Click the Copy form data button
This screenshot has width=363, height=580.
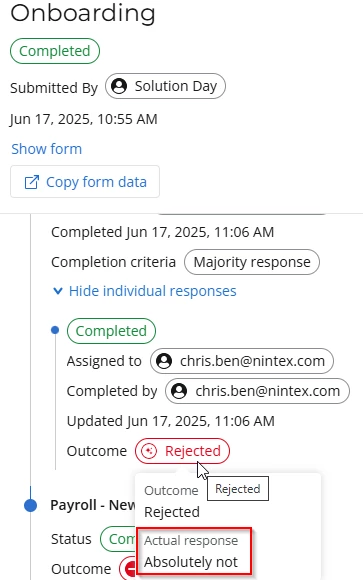(x=85, y=182)
